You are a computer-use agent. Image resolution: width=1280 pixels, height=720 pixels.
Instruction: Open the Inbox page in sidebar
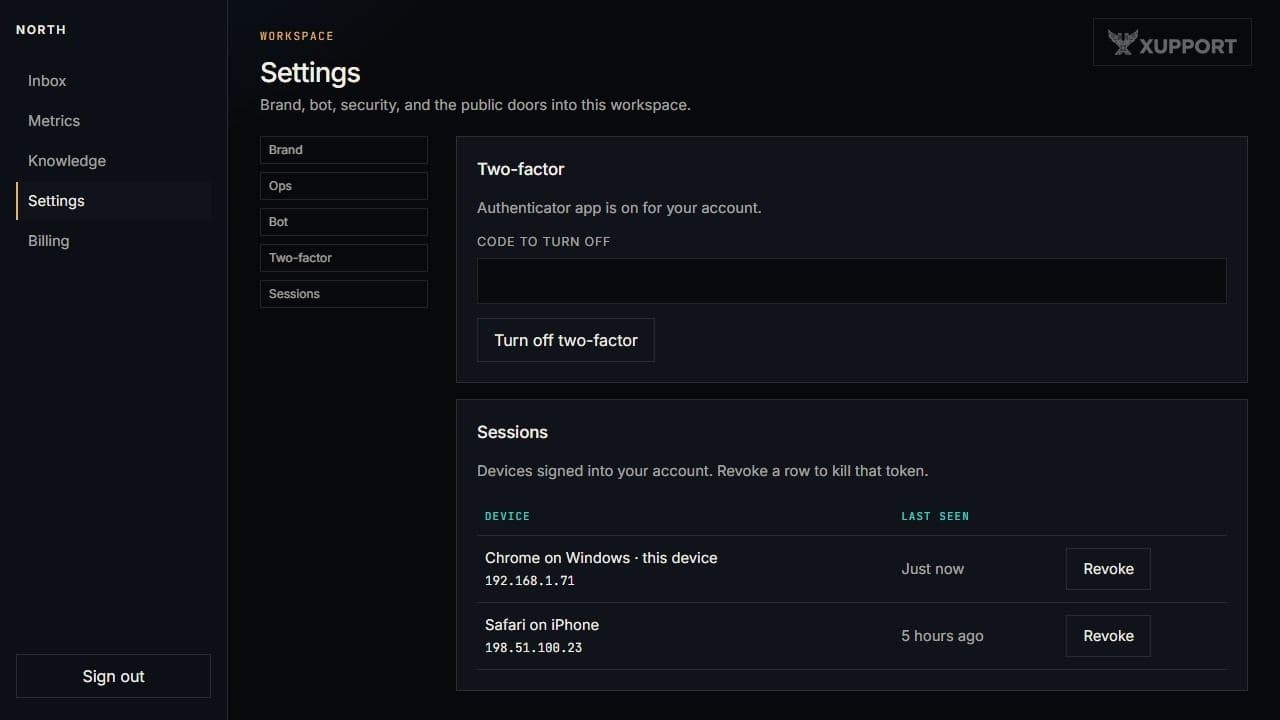[x=113, y=81]
